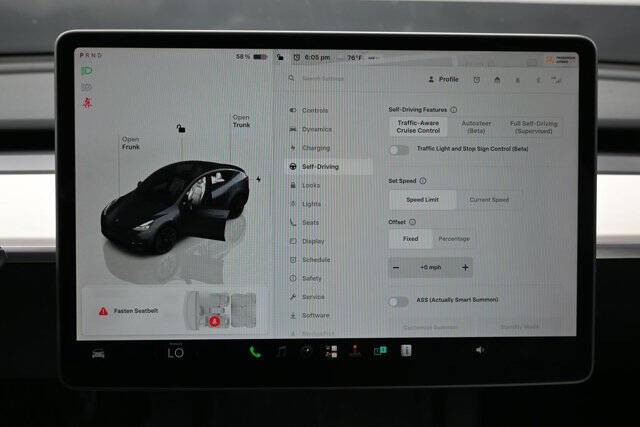Open the Profile menu
Screen dimensions: 640x427
[x=443, y=80]
